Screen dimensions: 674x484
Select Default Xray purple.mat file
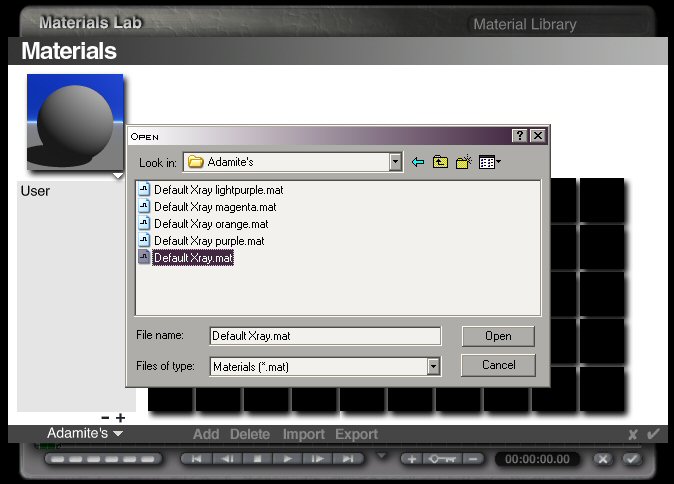click(209, 241)
